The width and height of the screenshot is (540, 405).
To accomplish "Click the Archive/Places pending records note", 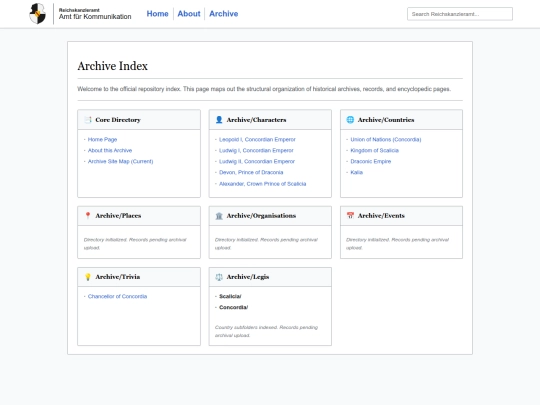I will click(135, 244).
